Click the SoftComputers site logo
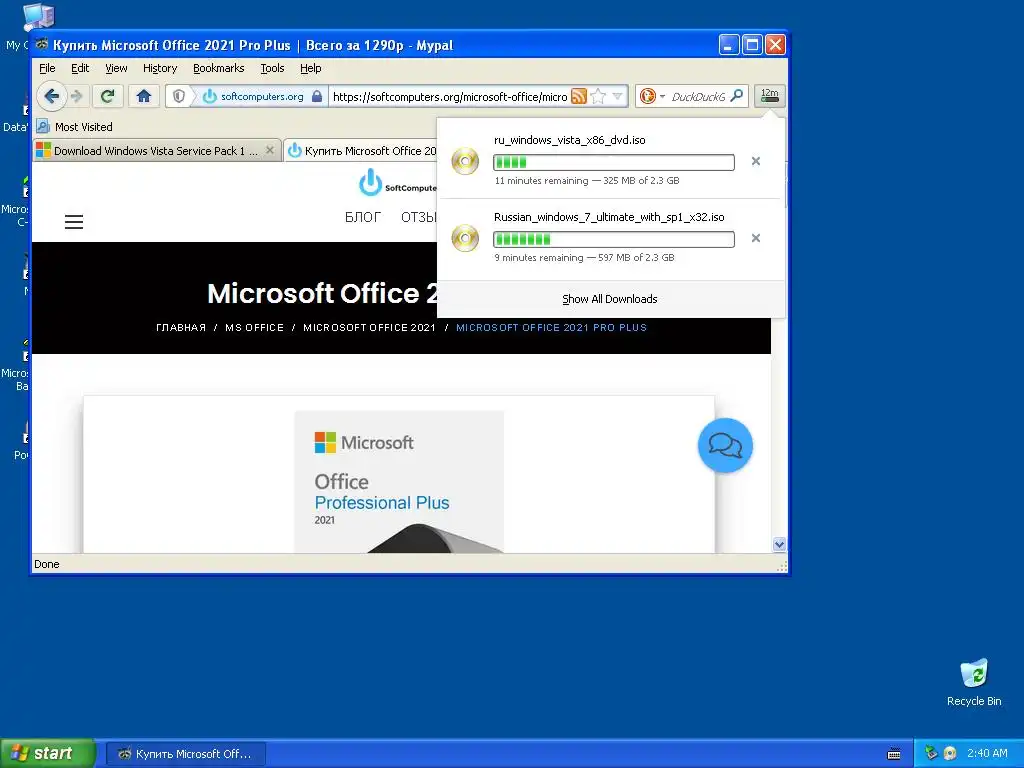This screenshot has height=768, width=1024. tap(397, 183)
